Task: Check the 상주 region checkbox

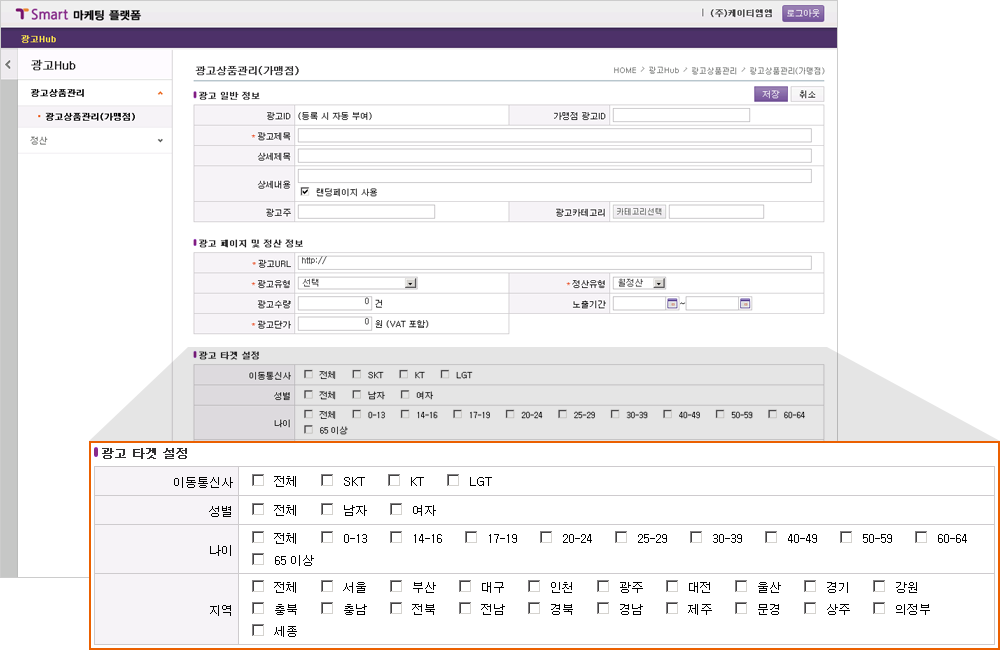Action: 809,608
